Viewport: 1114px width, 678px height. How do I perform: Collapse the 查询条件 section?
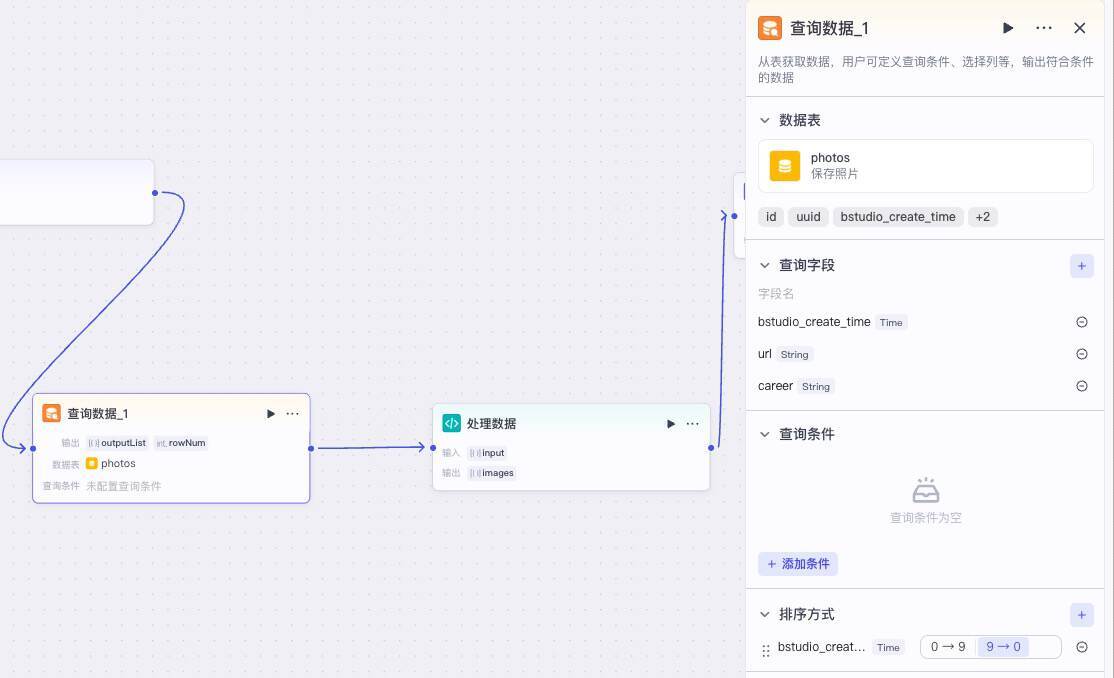765,434
